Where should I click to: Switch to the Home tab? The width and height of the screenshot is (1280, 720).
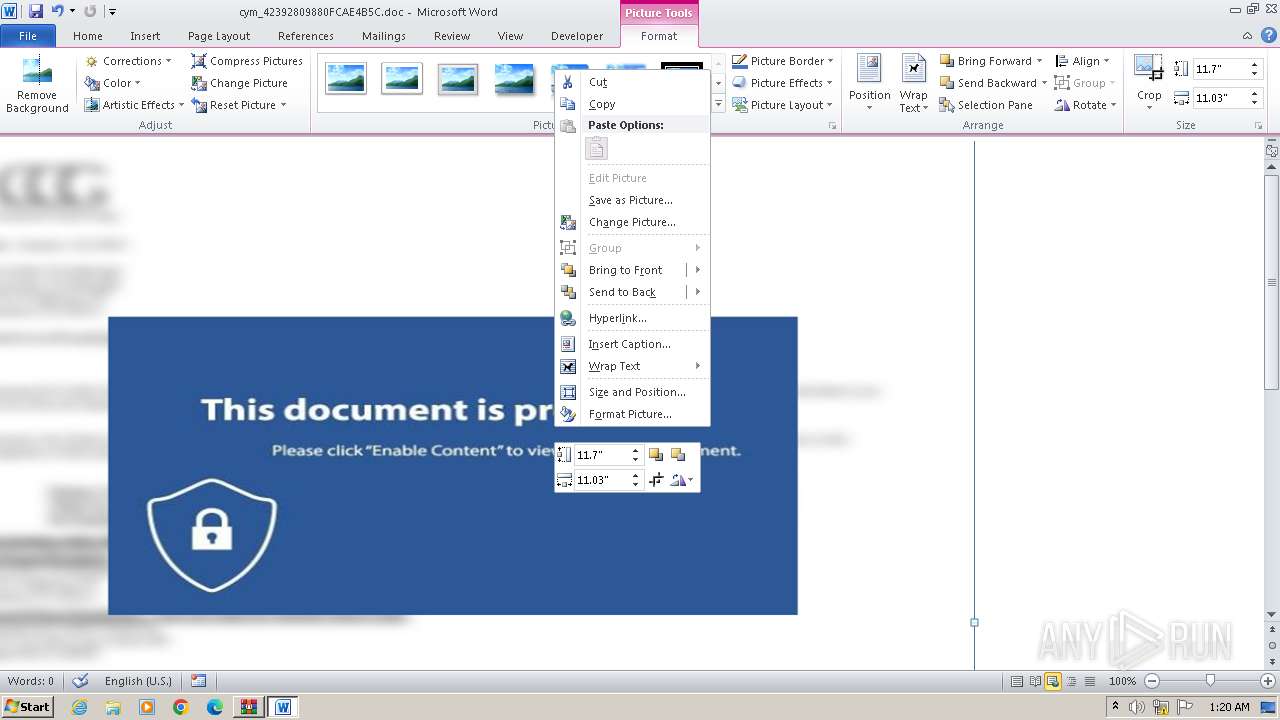pos(88,36)
